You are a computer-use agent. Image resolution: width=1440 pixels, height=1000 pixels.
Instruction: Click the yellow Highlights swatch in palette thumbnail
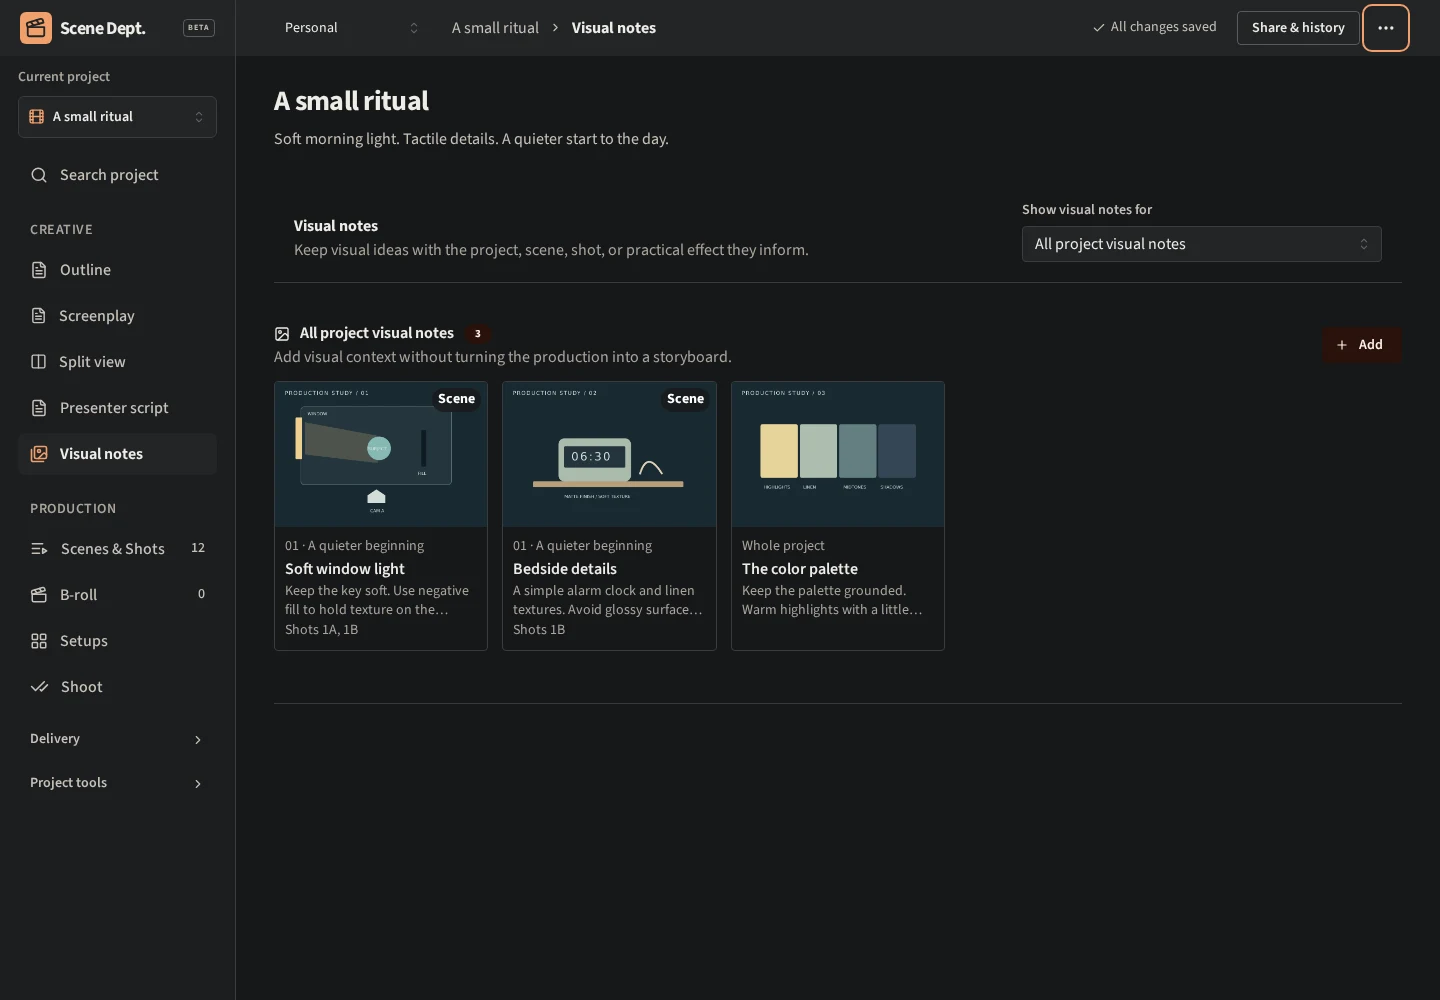coord(779,451)
